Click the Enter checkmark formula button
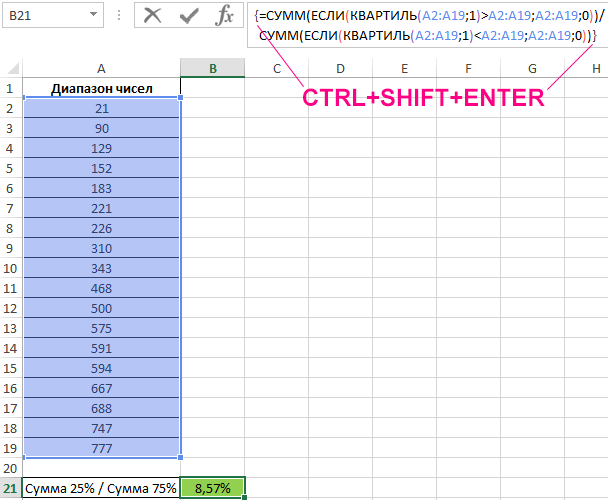608x500 pixels. (188, 16)
